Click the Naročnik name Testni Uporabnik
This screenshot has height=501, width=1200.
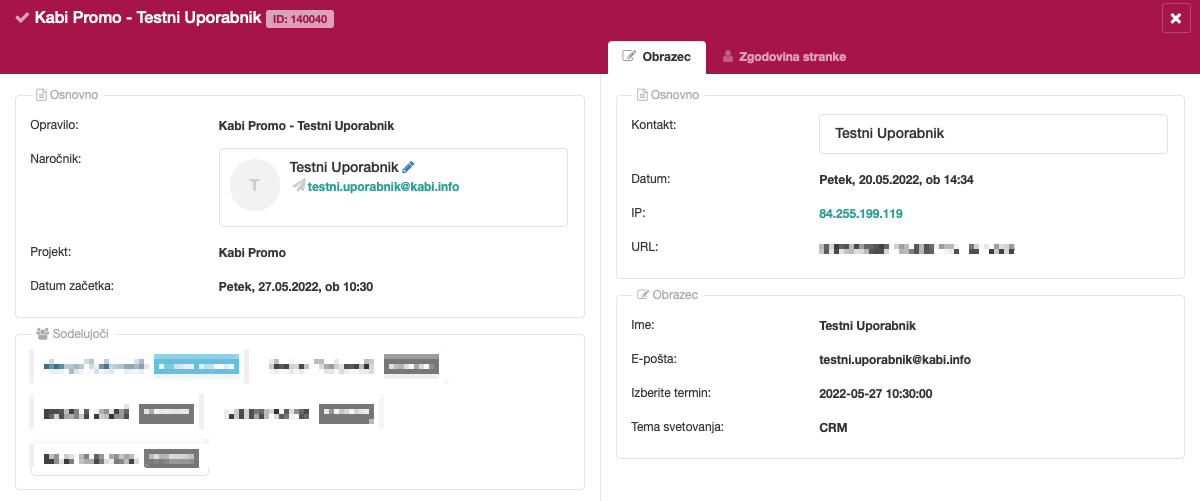click(x=343, y=167)
